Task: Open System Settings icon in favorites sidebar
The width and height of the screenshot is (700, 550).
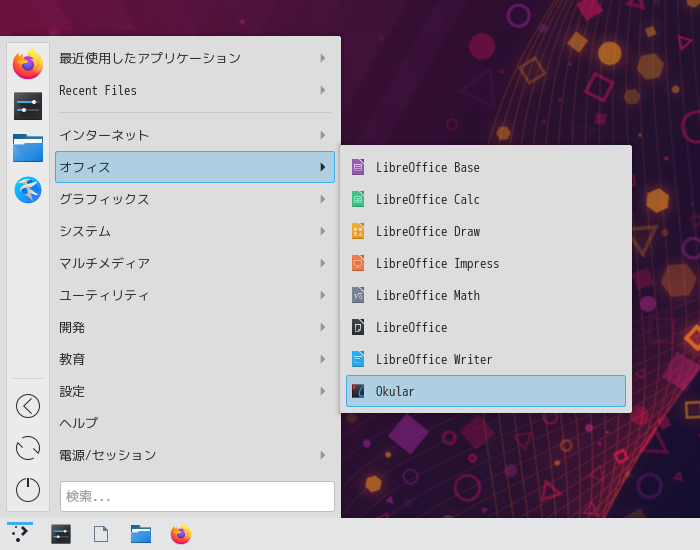Action: click(28, 106)
